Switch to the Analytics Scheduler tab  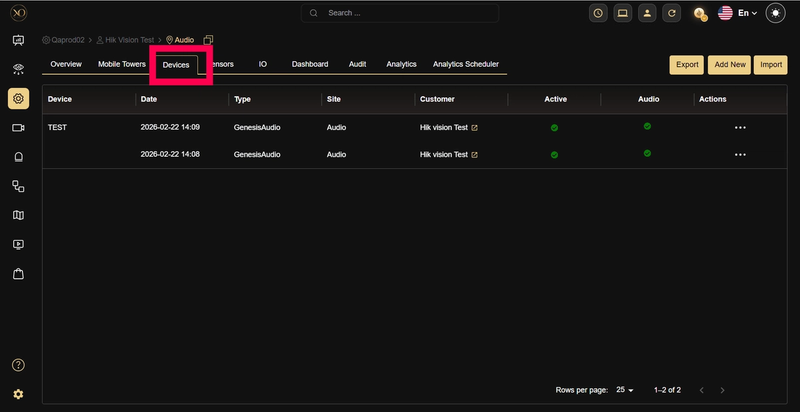(x=466, y=64)
